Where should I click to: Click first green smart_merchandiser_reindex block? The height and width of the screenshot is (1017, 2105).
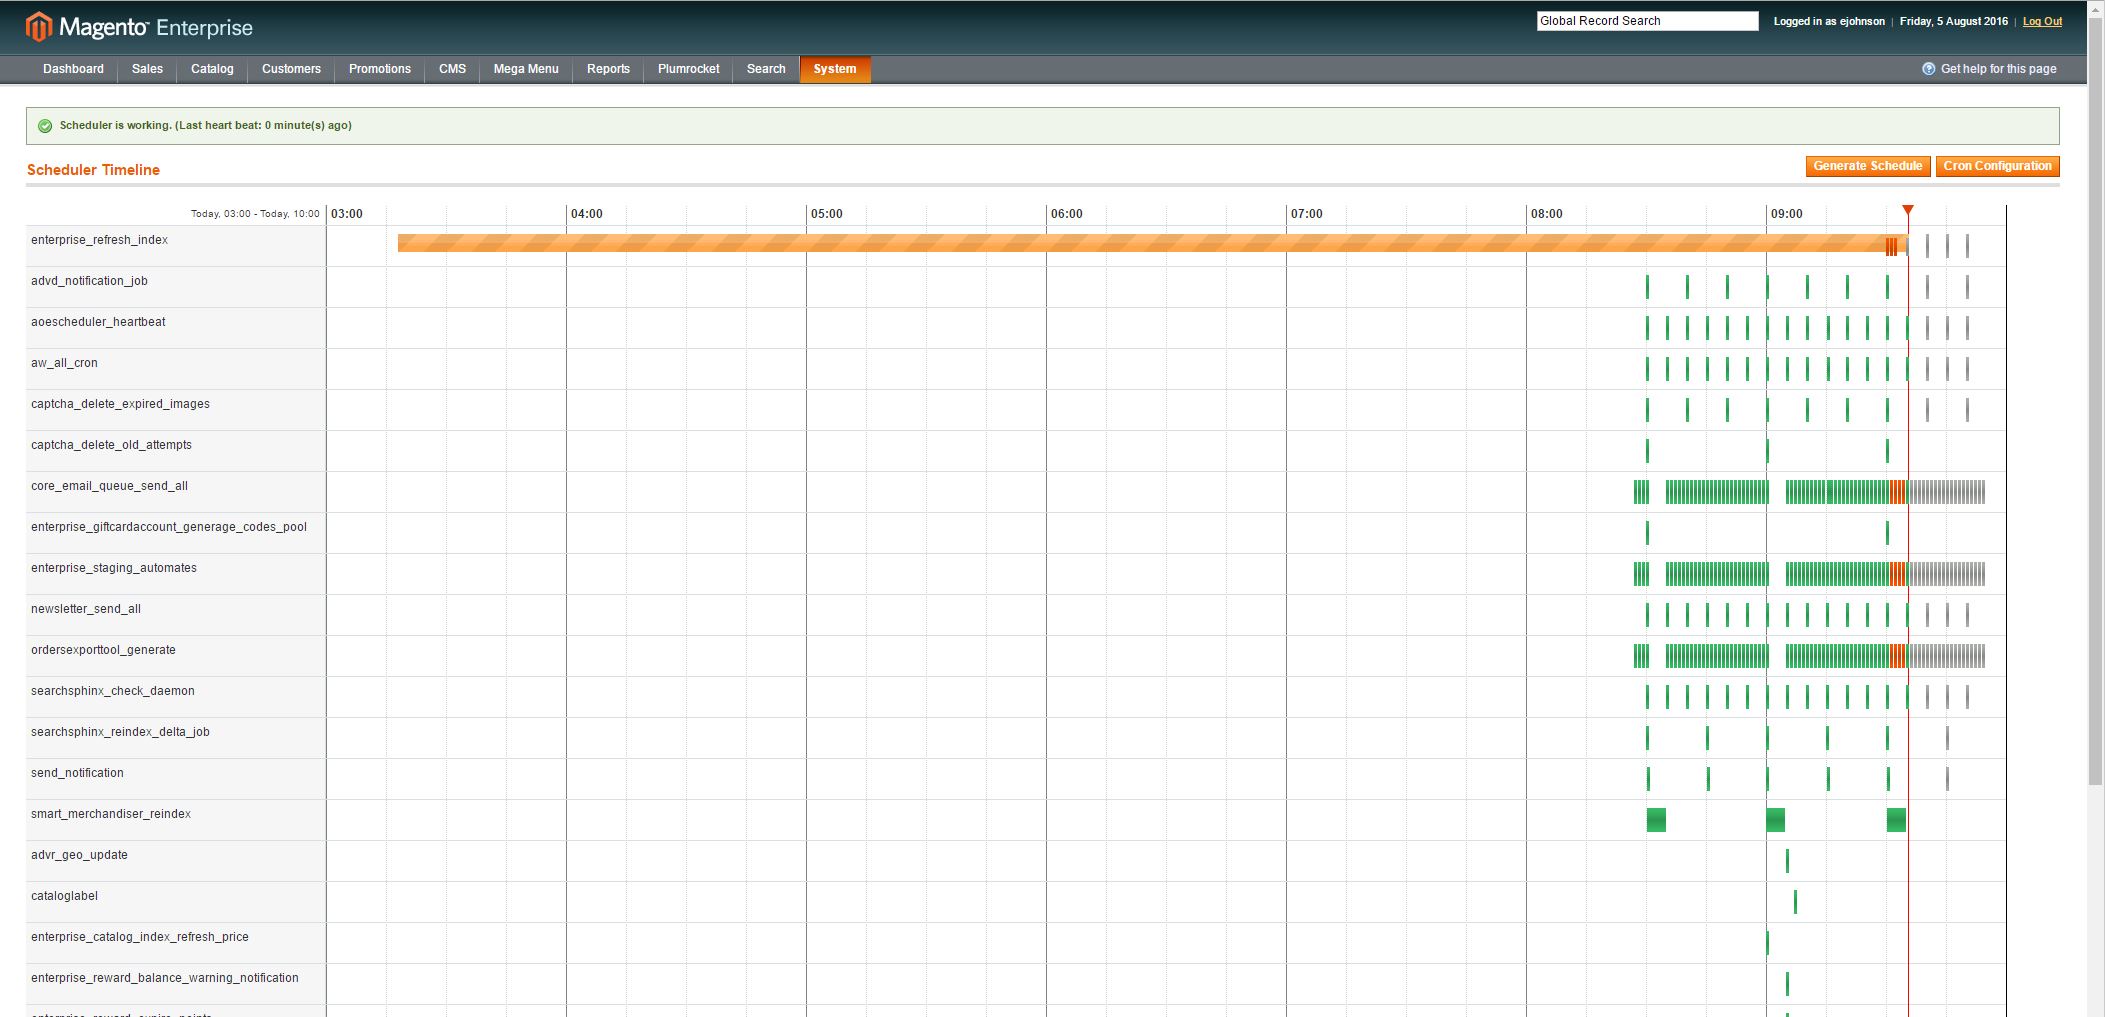click(x=1656, y=820)
